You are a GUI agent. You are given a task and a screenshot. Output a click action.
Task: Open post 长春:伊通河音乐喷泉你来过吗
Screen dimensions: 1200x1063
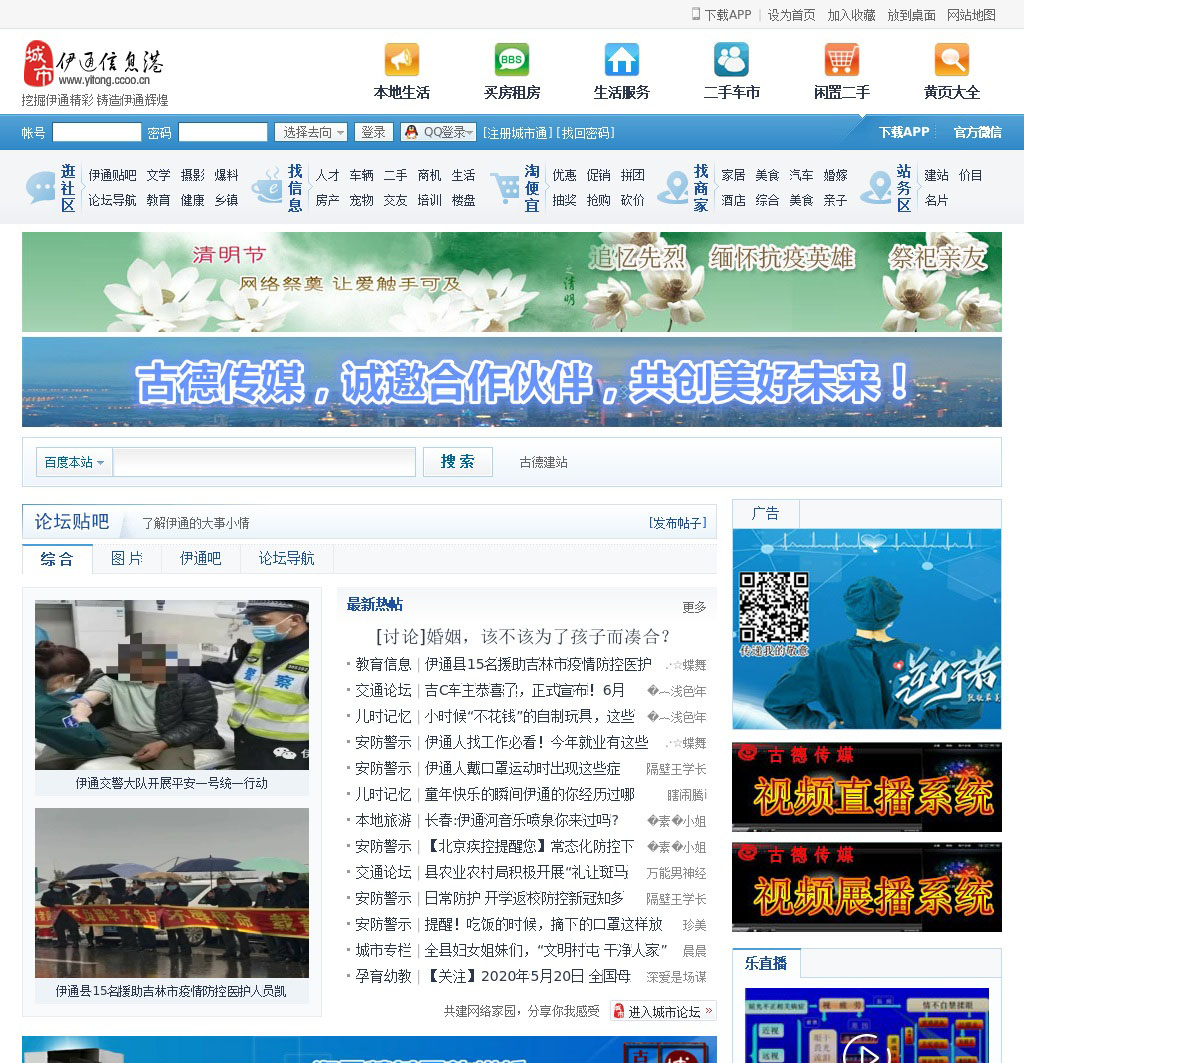tap(522, 820)
